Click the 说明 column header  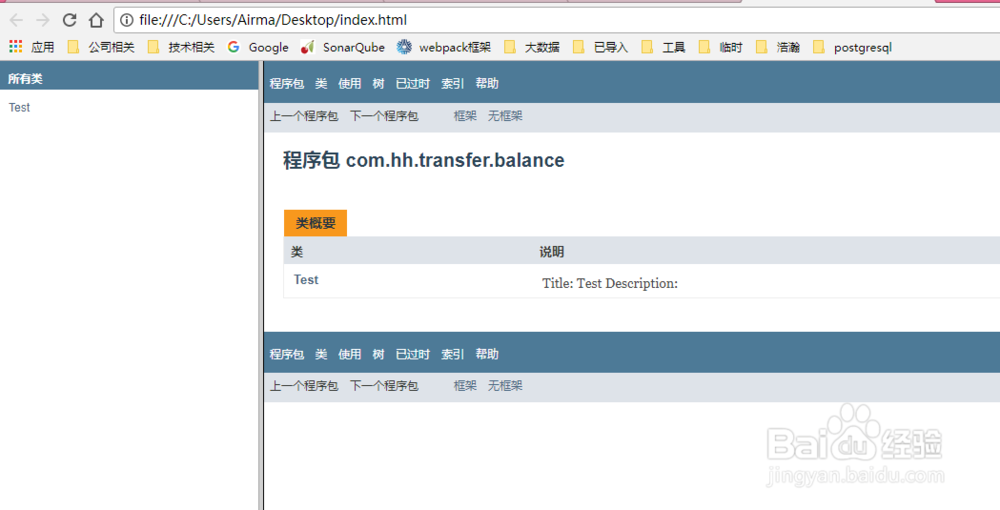(552, 252)
